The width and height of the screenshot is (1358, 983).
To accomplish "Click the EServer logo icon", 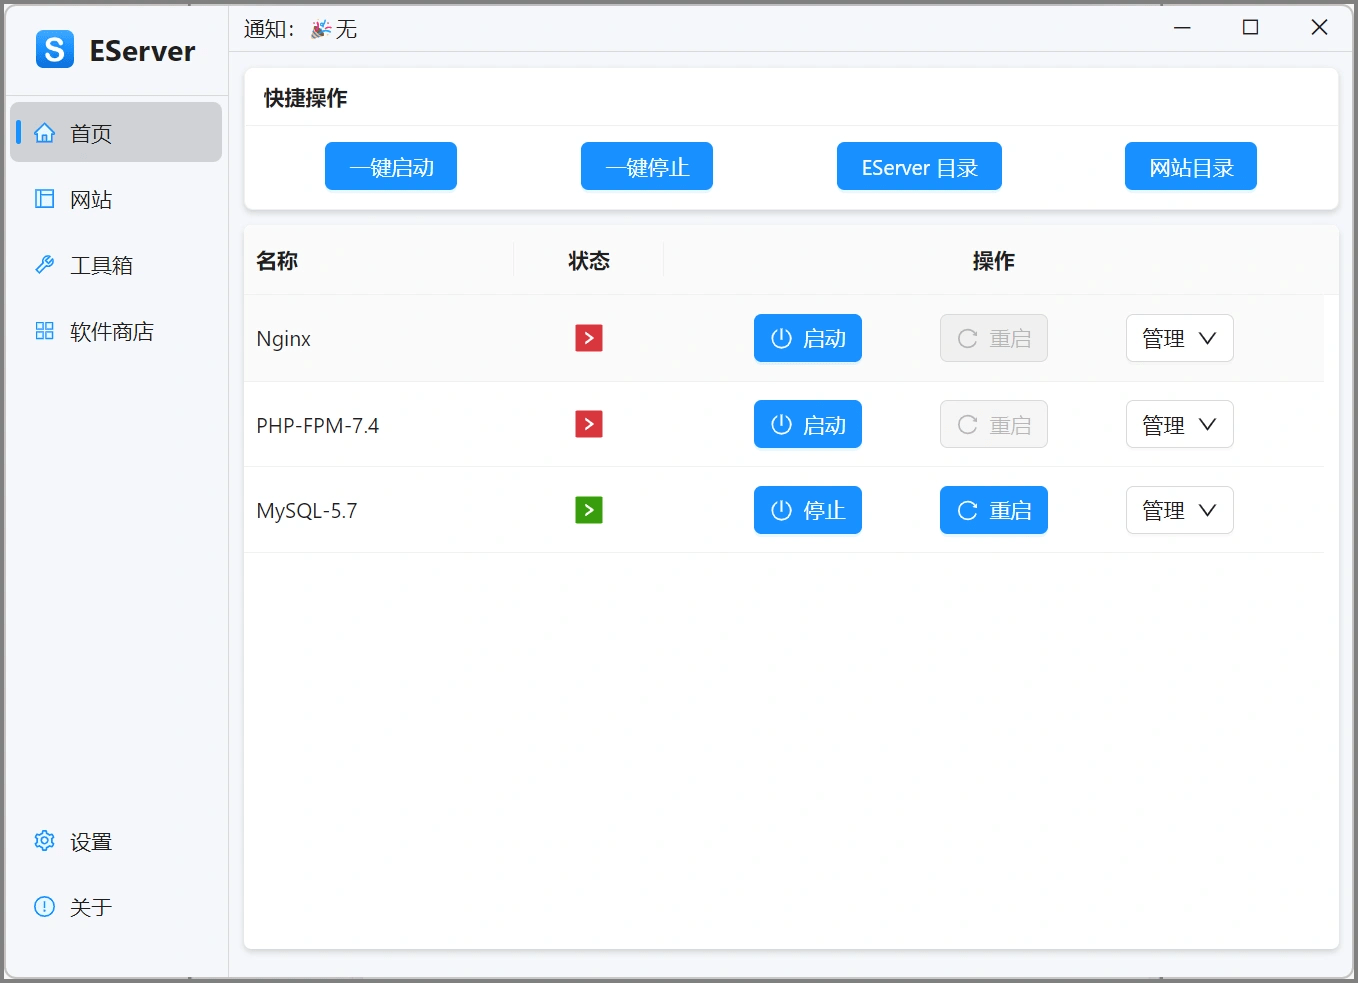I will [x=55, y=49].
